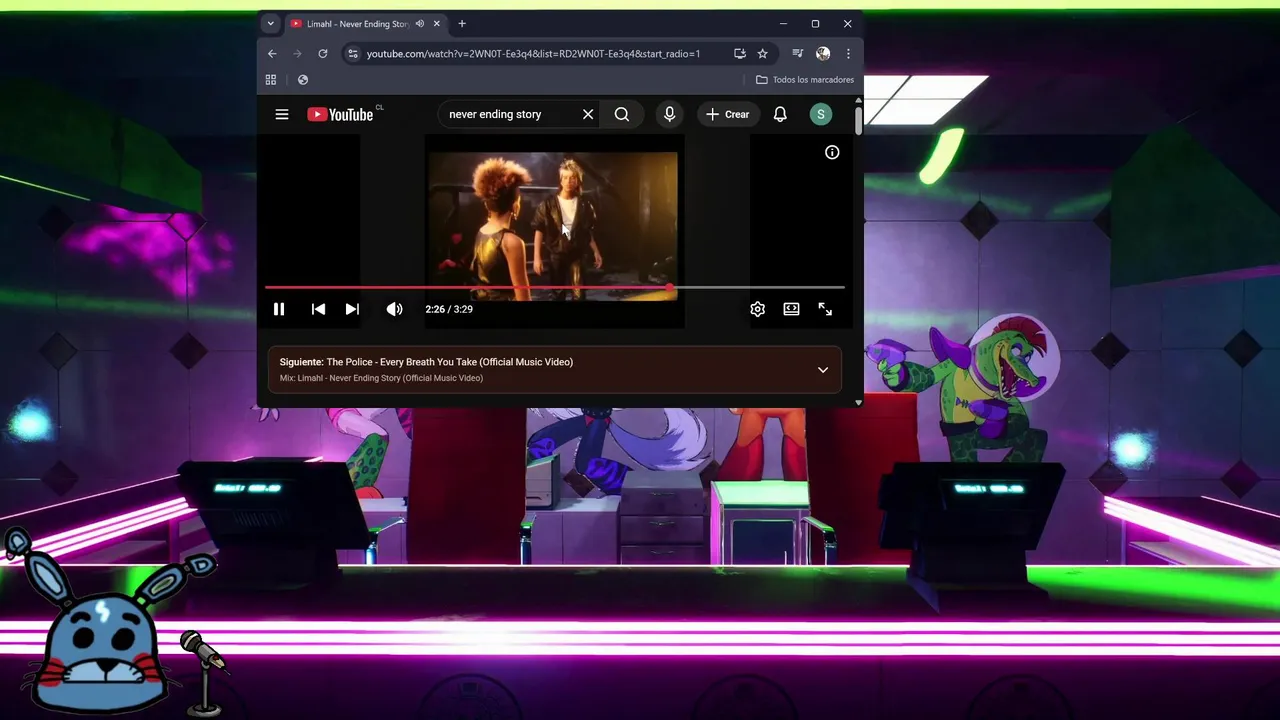
Task: Click the youtube.com address bar URL
Action: pyautogui.click(x=533, y=54)
